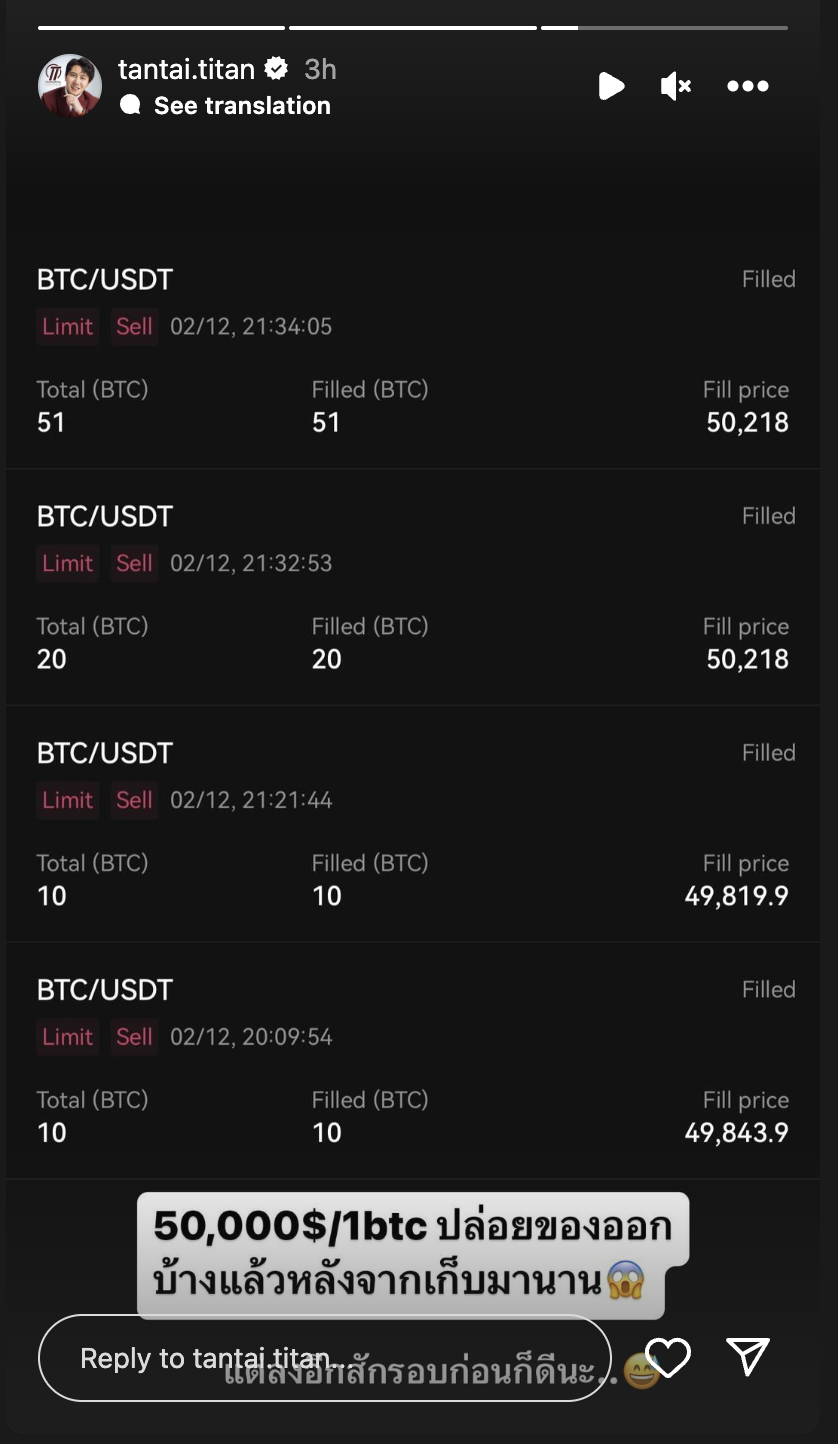The width and height of the screenshot is (838, 1444).
Task: Jump to first story progress segment
Action: [x=161, y=28]
